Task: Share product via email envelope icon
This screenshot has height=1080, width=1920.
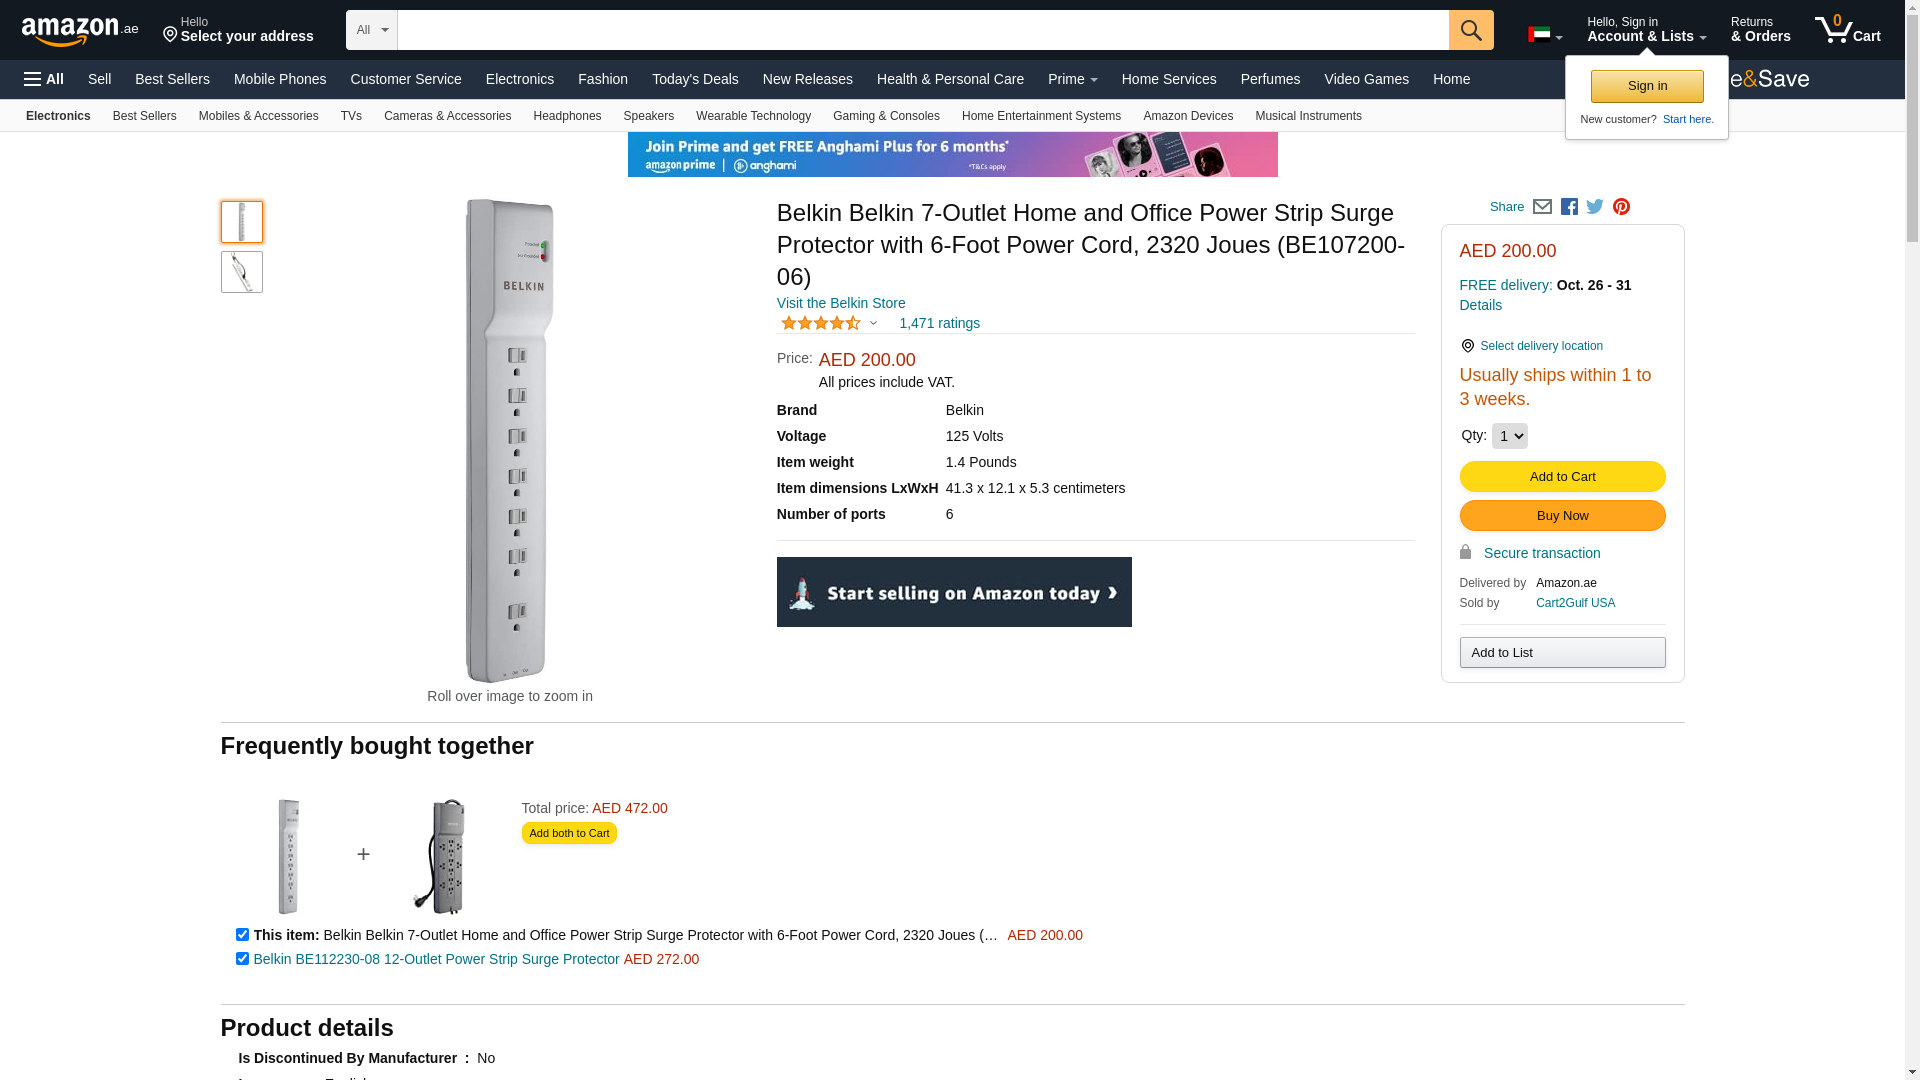Action: [1542, 207]
